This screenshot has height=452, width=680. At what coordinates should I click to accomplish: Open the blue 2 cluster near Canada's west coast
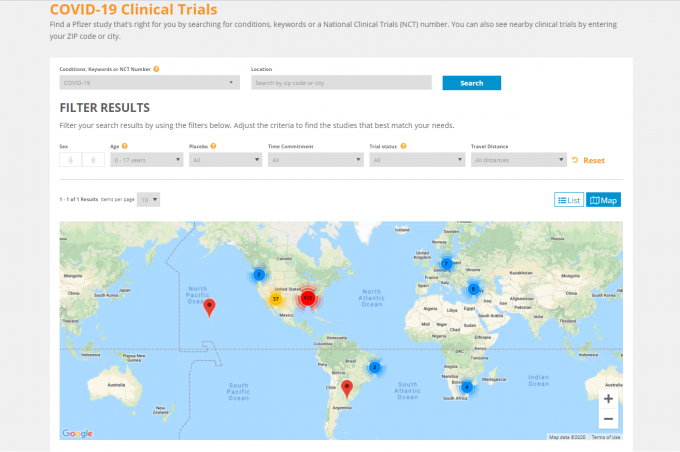(x=259, y=275)
